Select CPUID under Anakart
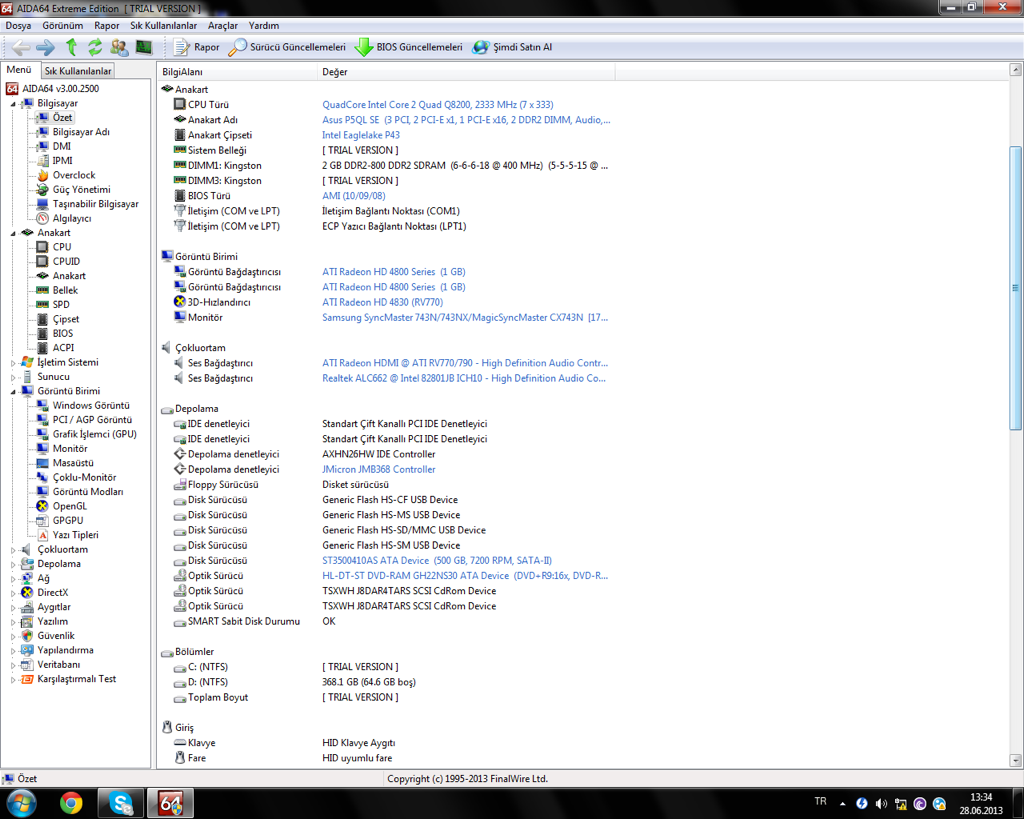 tap(67, 261)
